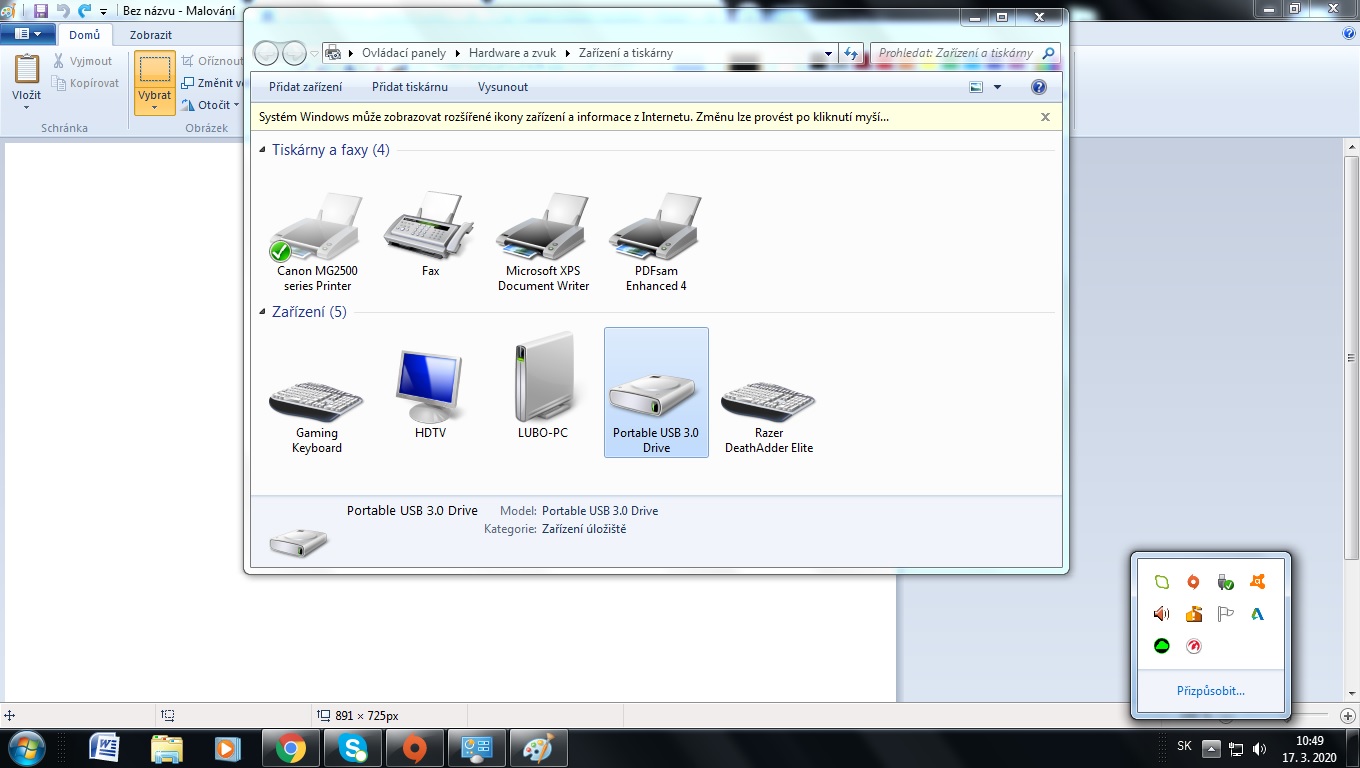This screenshot has width=1360, height=768.
Task: Expand the Vložit paste dropdown arrow
Action: pos(27,108)
